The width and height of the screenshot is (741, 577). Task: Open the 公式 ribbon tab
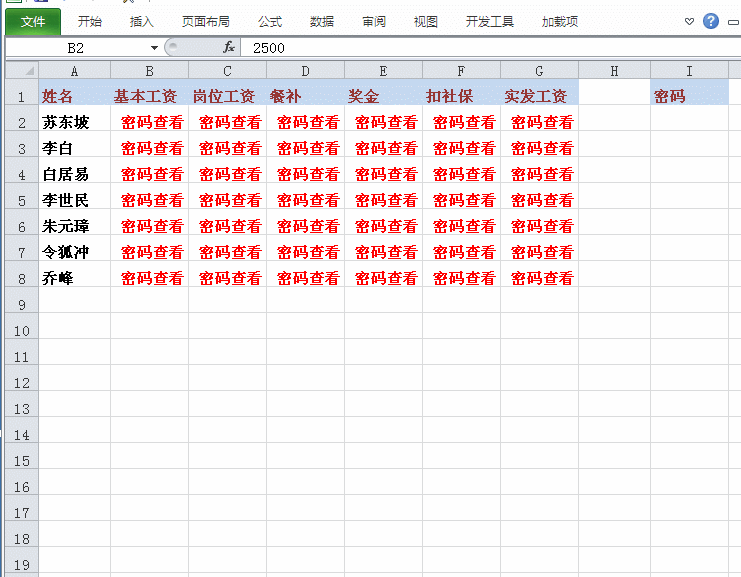tap(270, 22)
